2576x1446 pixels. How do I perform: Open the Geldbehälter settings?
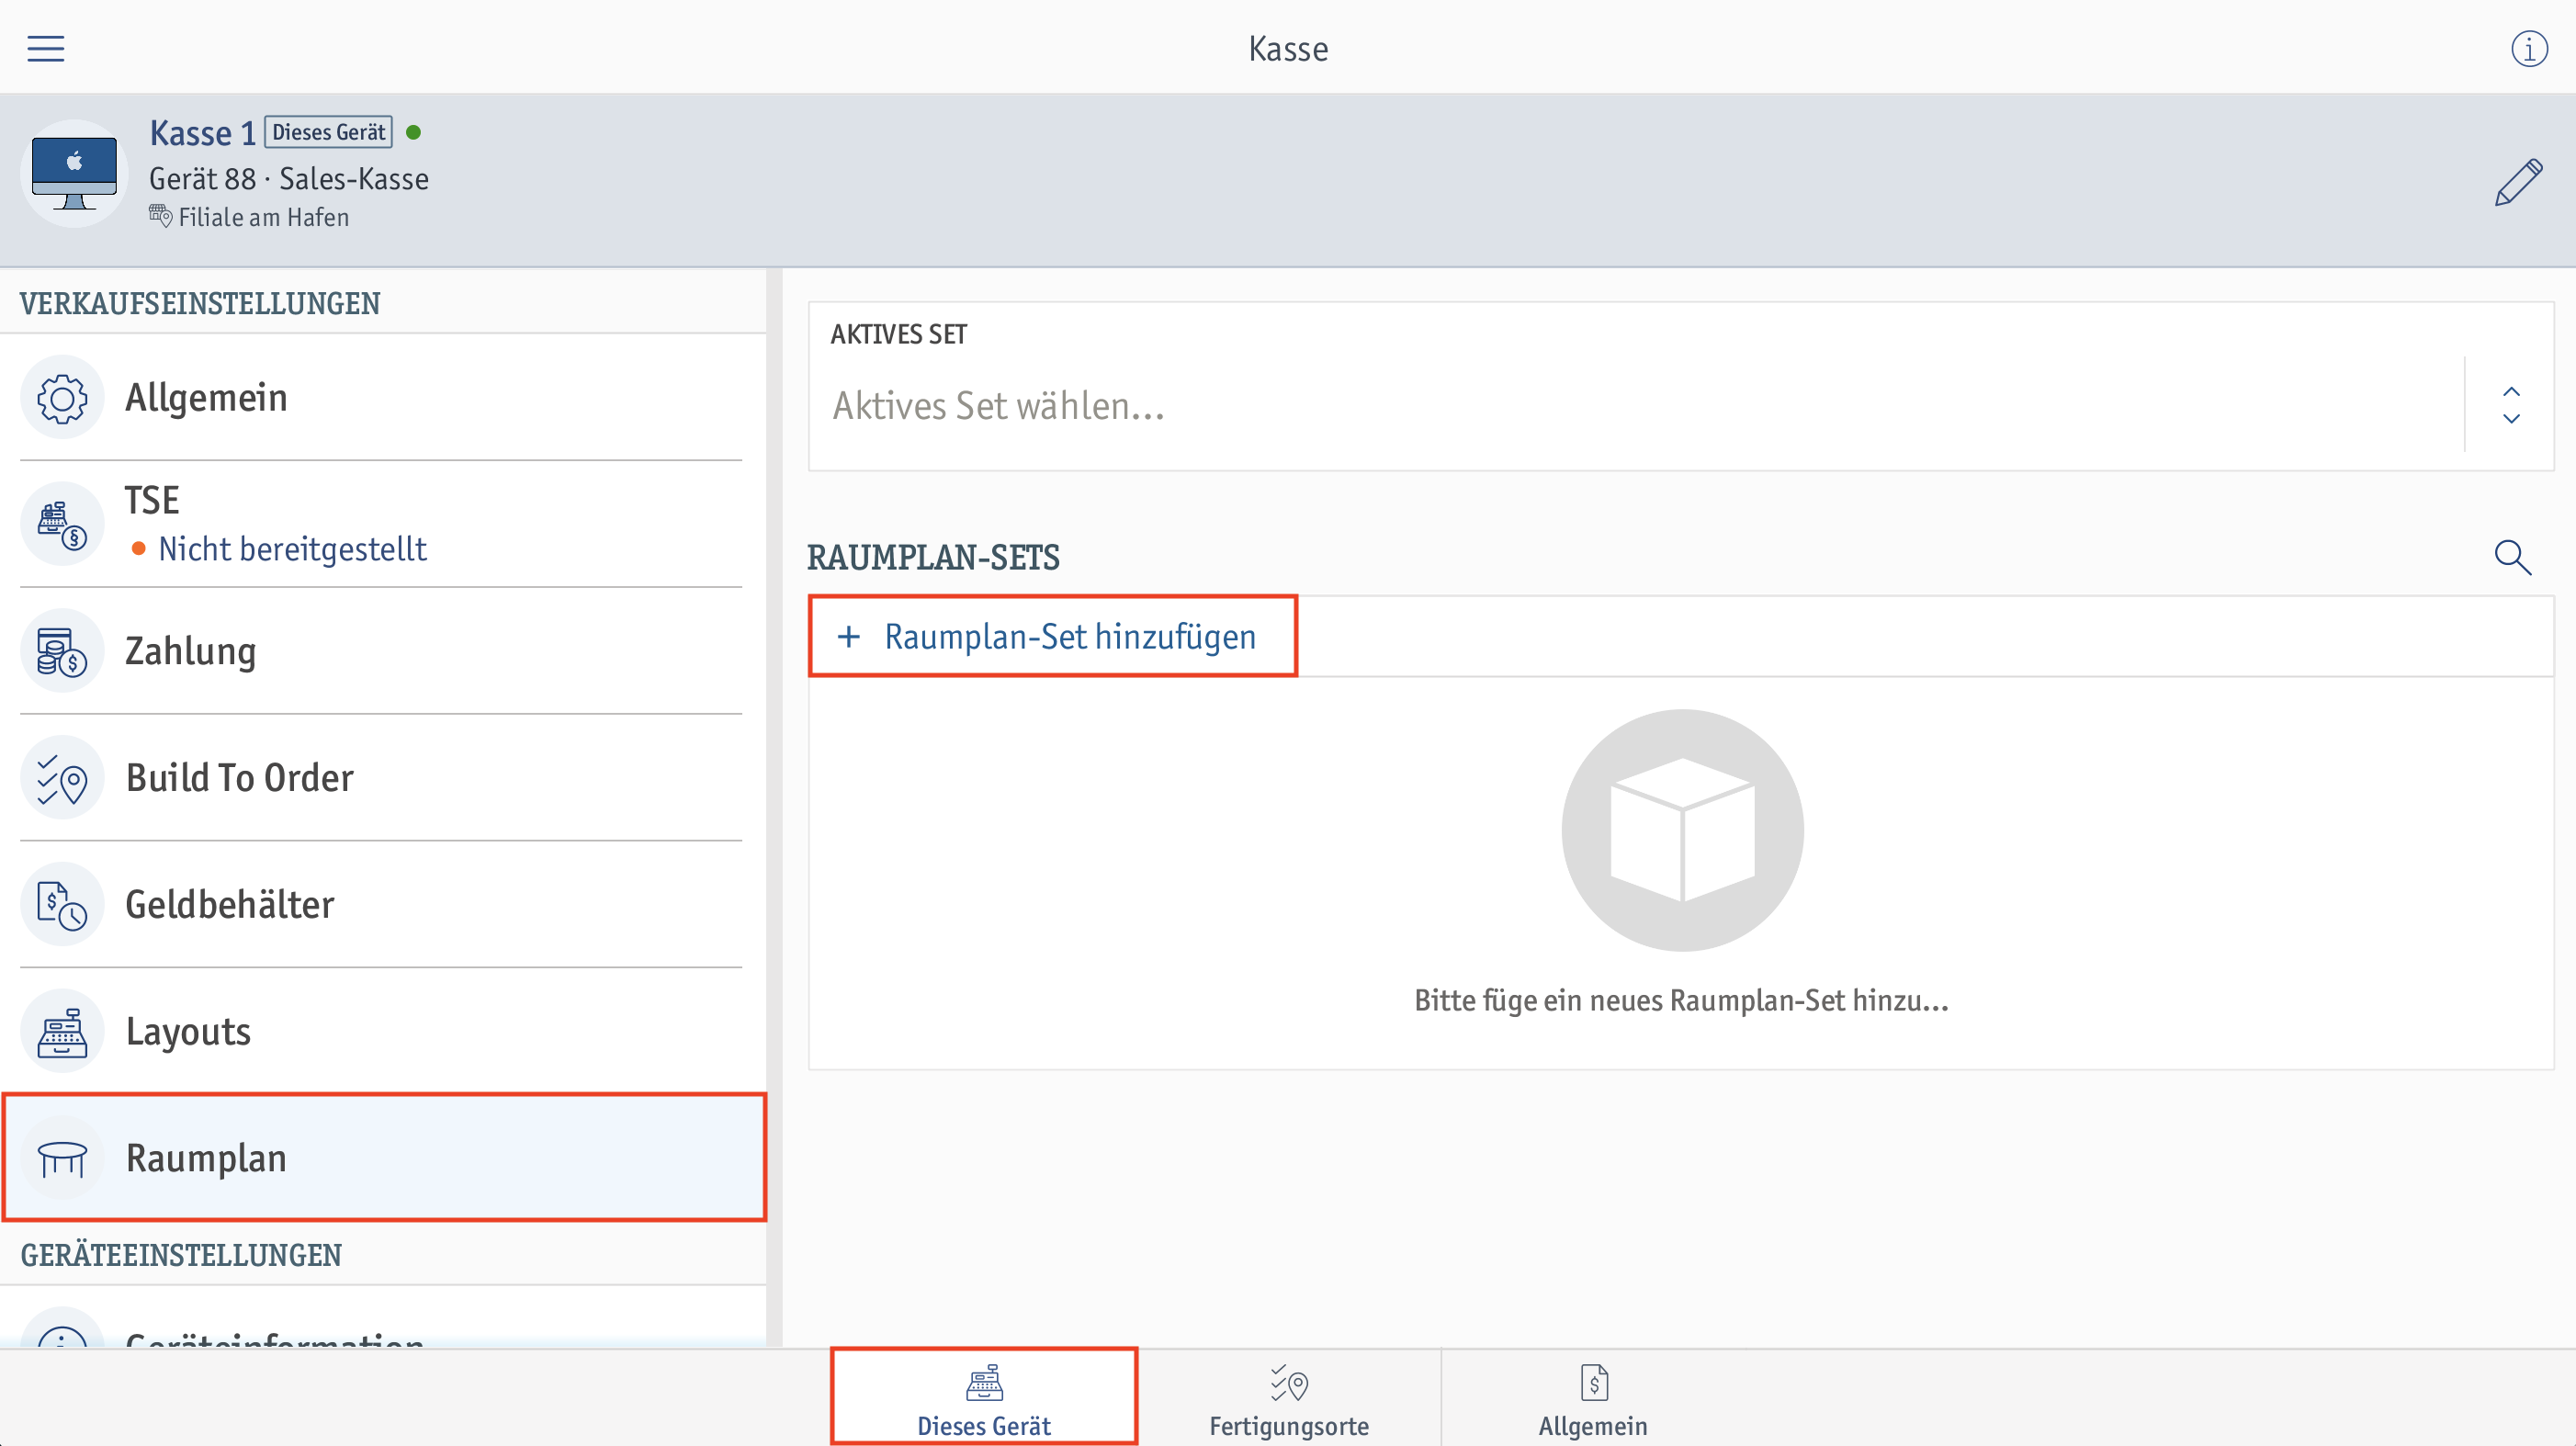click(382, 905)
